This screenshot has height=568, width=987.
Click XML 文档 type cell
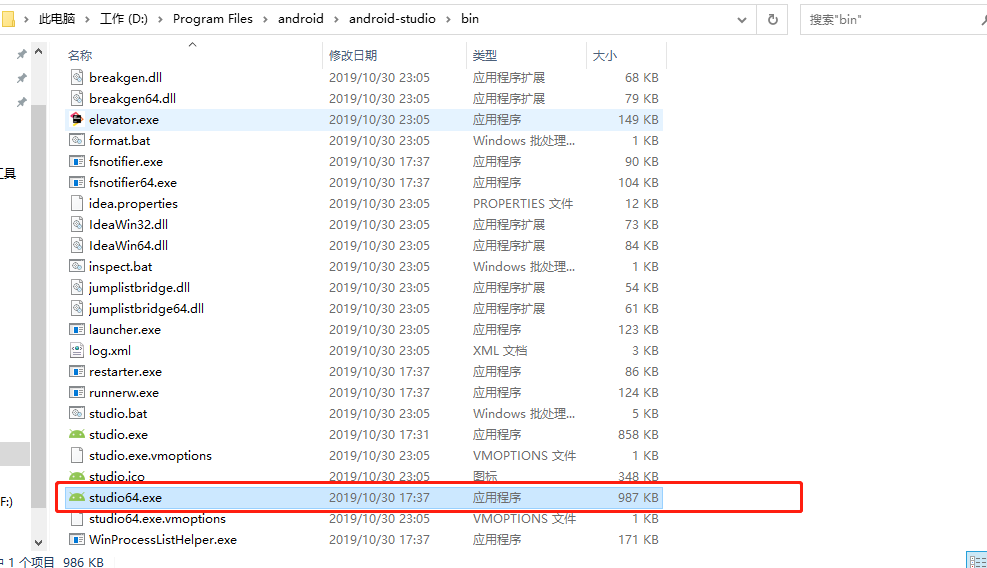pyautogui.click(x=500, y=350)
